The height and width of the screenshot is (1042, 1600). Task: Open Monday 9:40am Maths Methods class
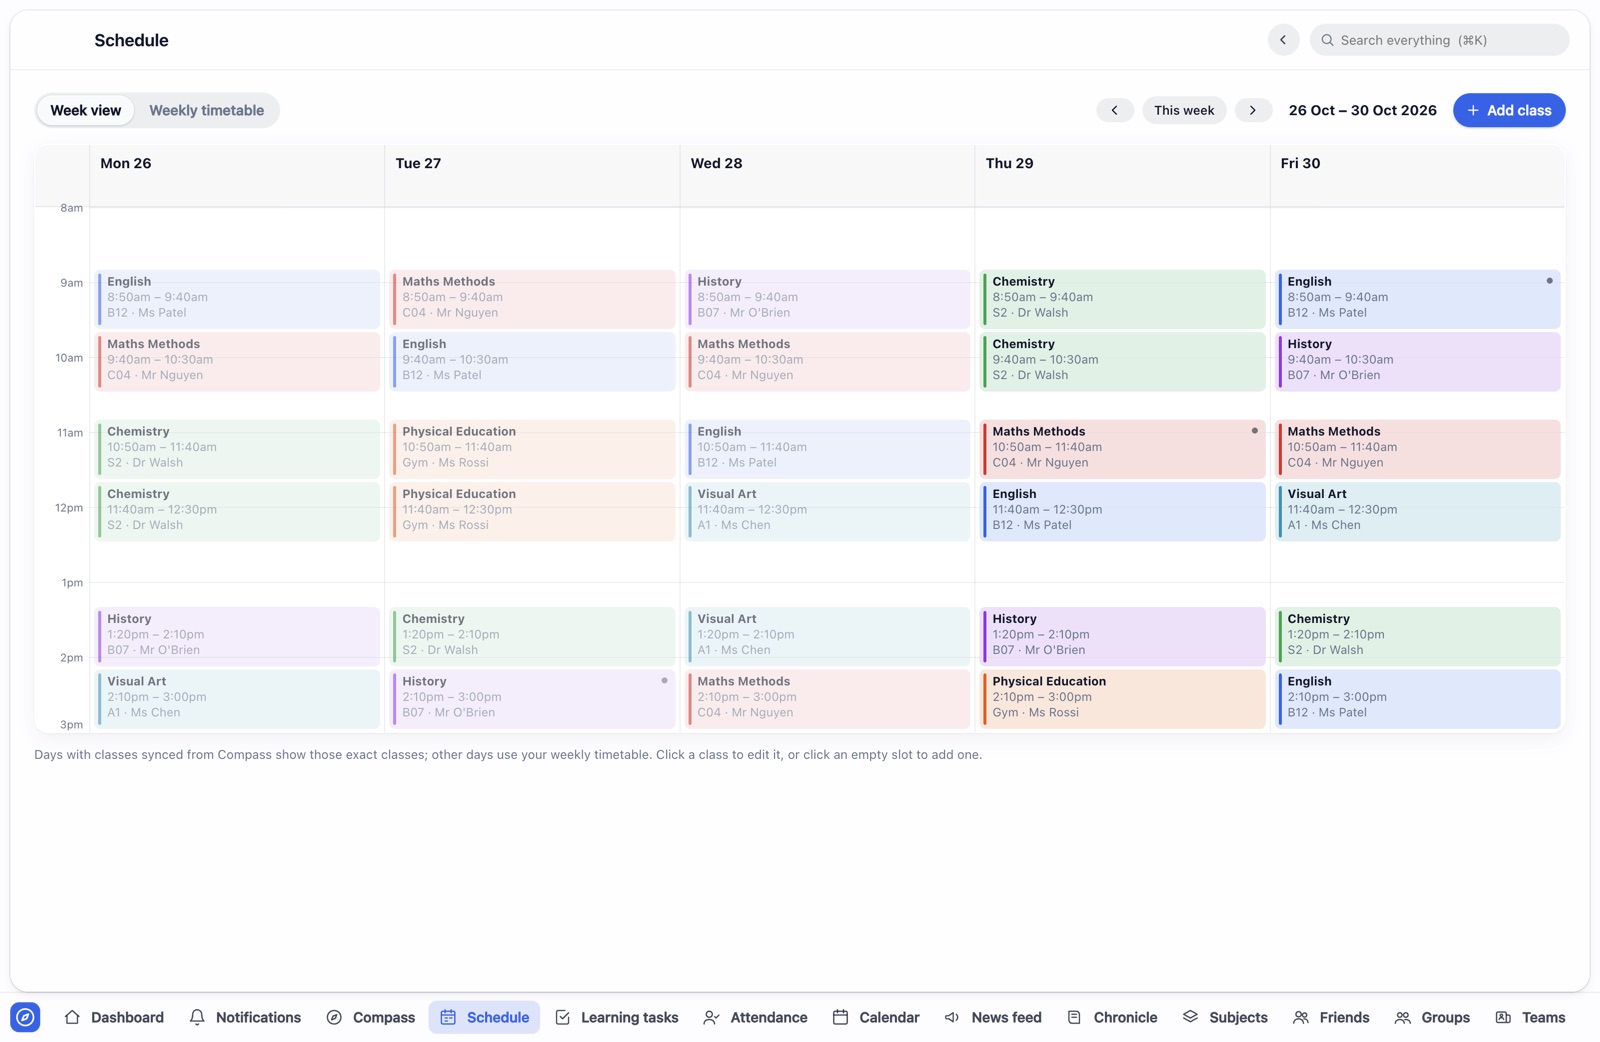pyautogui.click(x=238, y=360)
